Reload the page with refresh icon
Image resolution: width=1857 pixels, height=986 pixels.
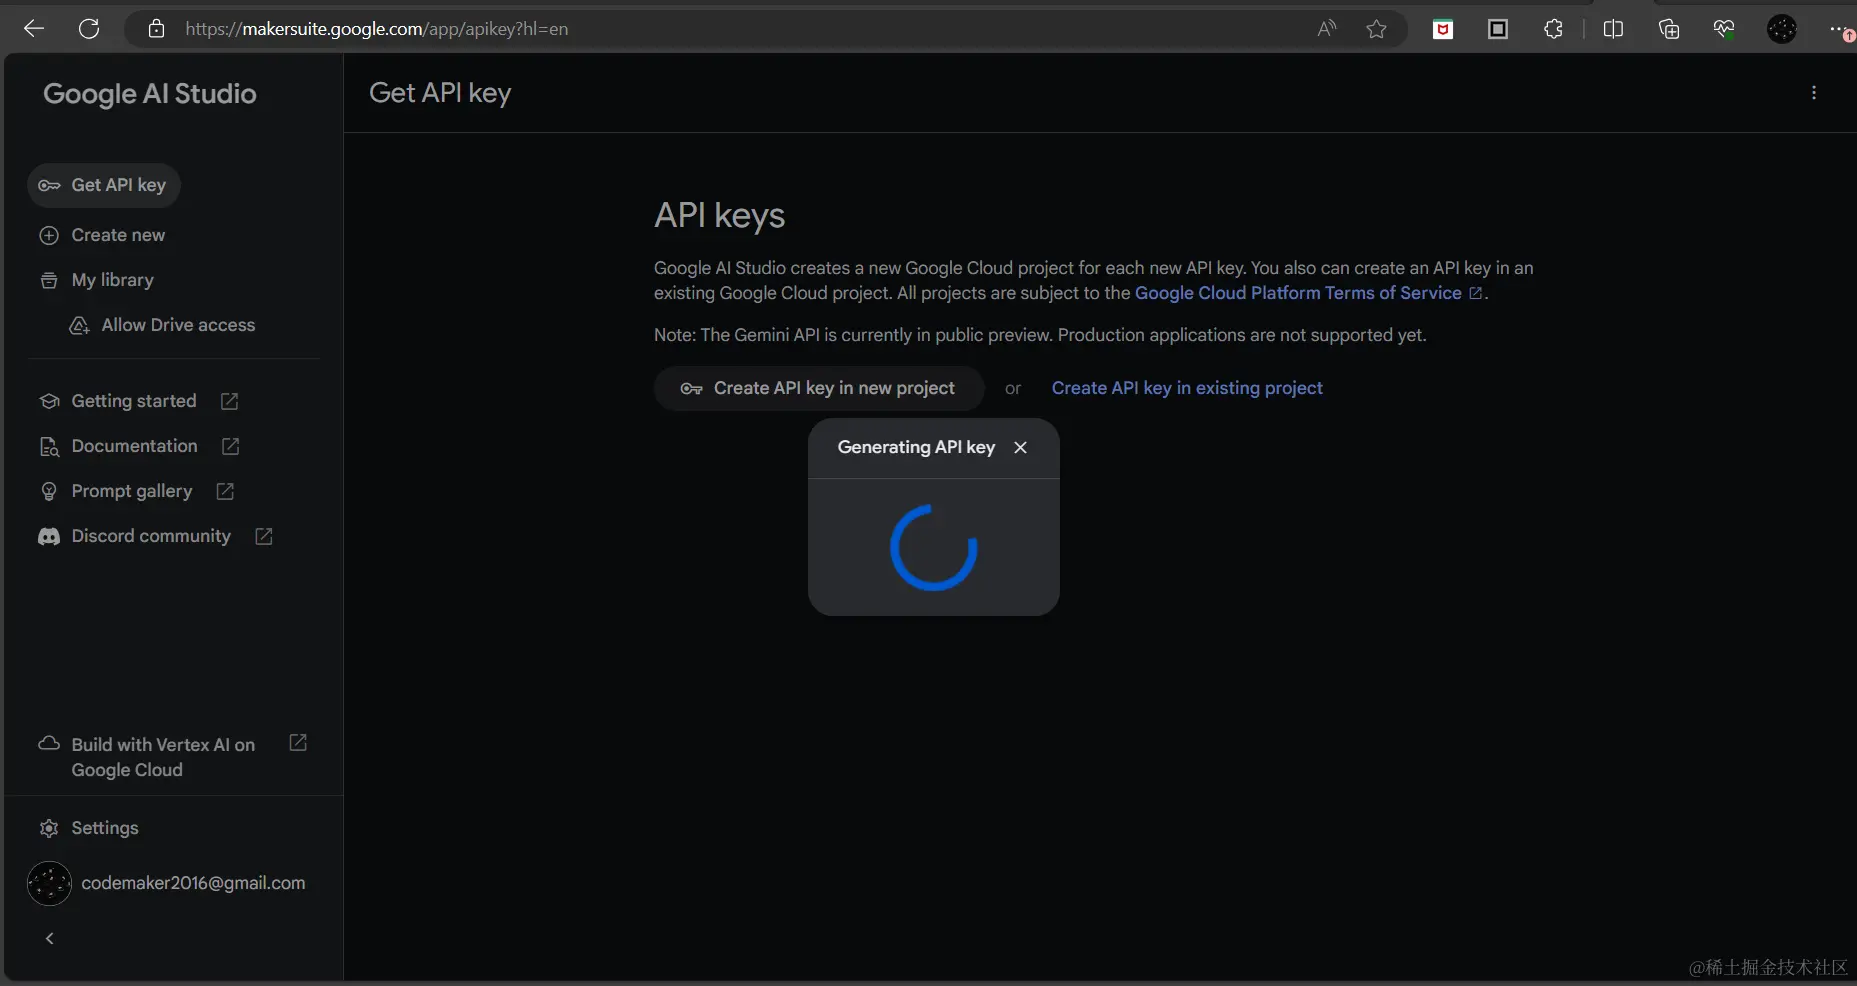(89, 29)
